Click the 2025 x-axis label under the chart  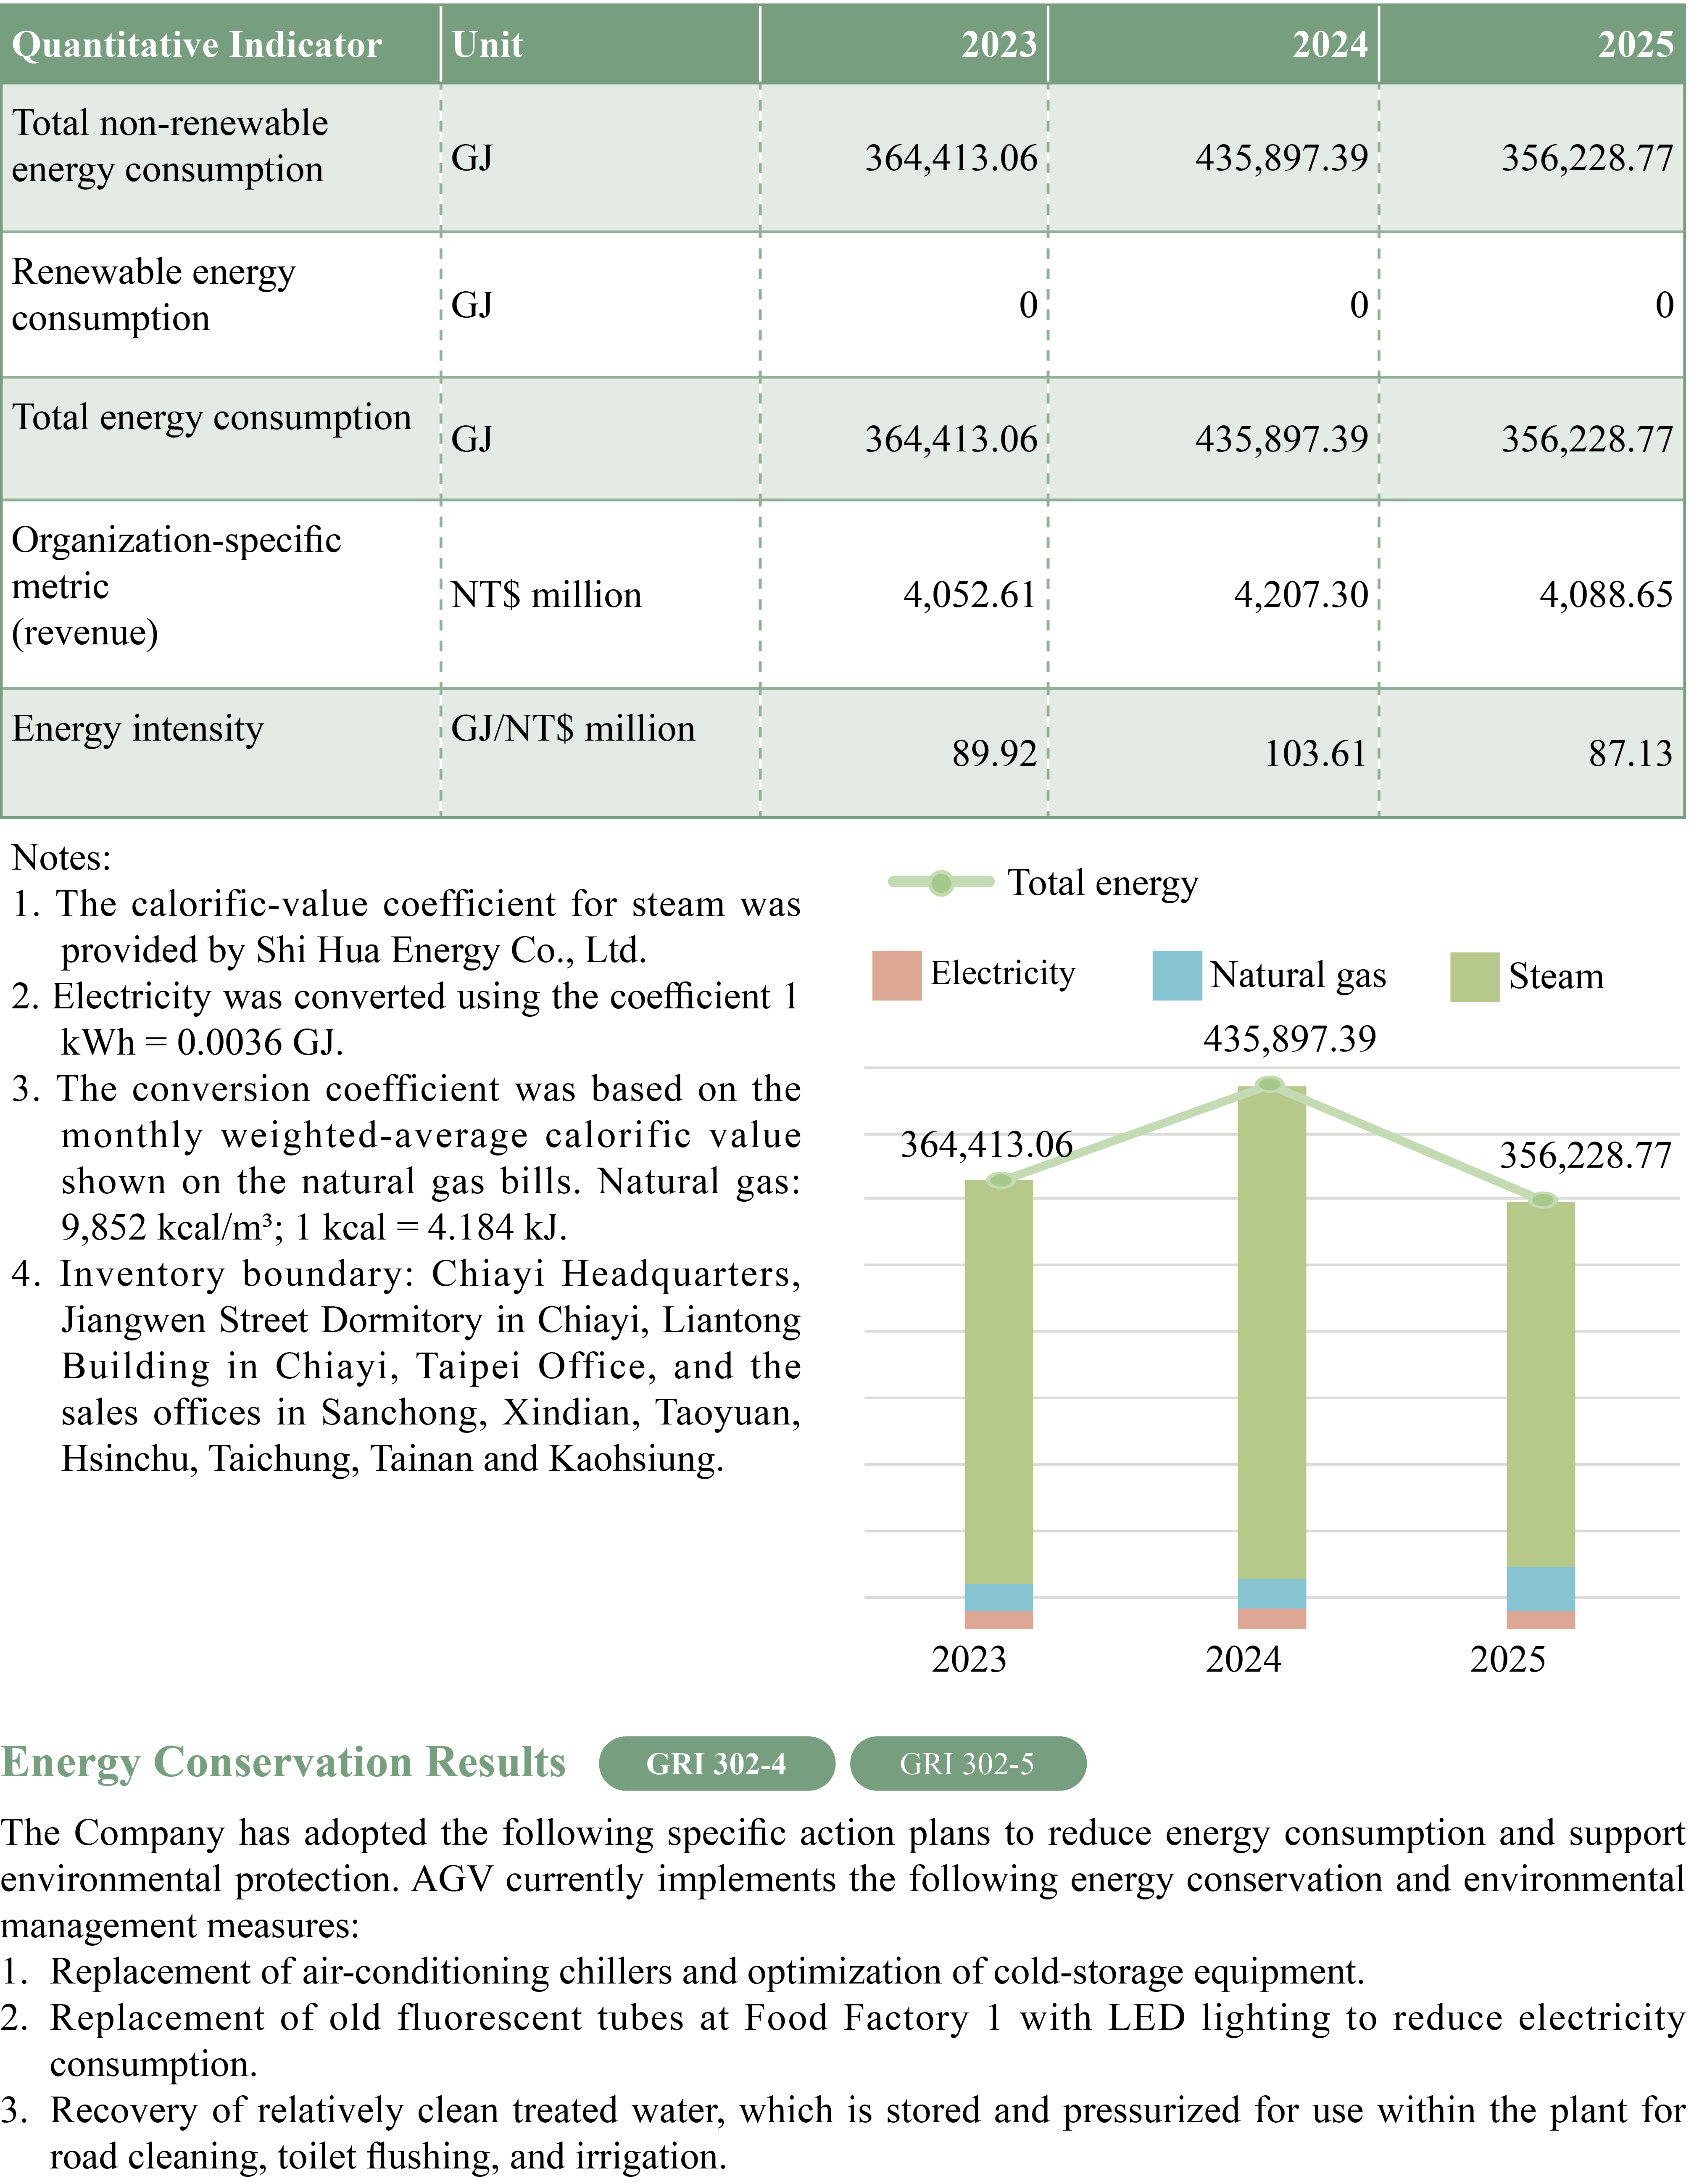[1507, 1660]
